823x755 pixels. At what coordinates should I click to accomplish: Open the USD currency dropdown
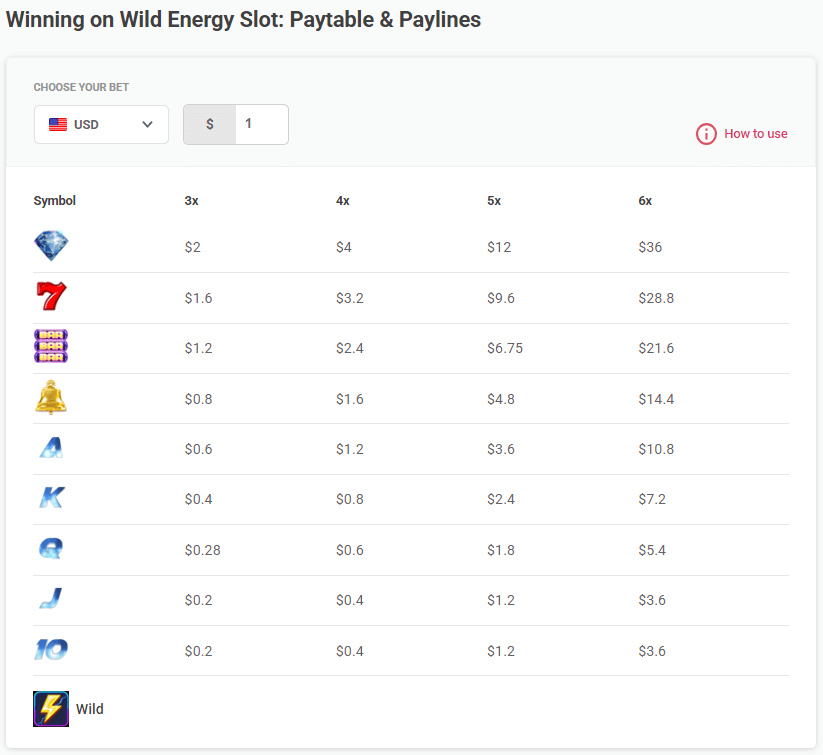tap(100, 124)
